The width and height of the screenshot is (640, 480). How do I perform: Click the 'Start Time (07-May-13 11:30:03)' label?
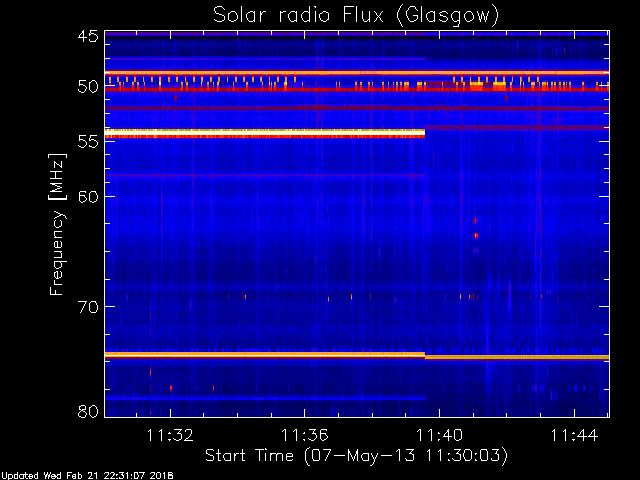[x=356, y=456]
